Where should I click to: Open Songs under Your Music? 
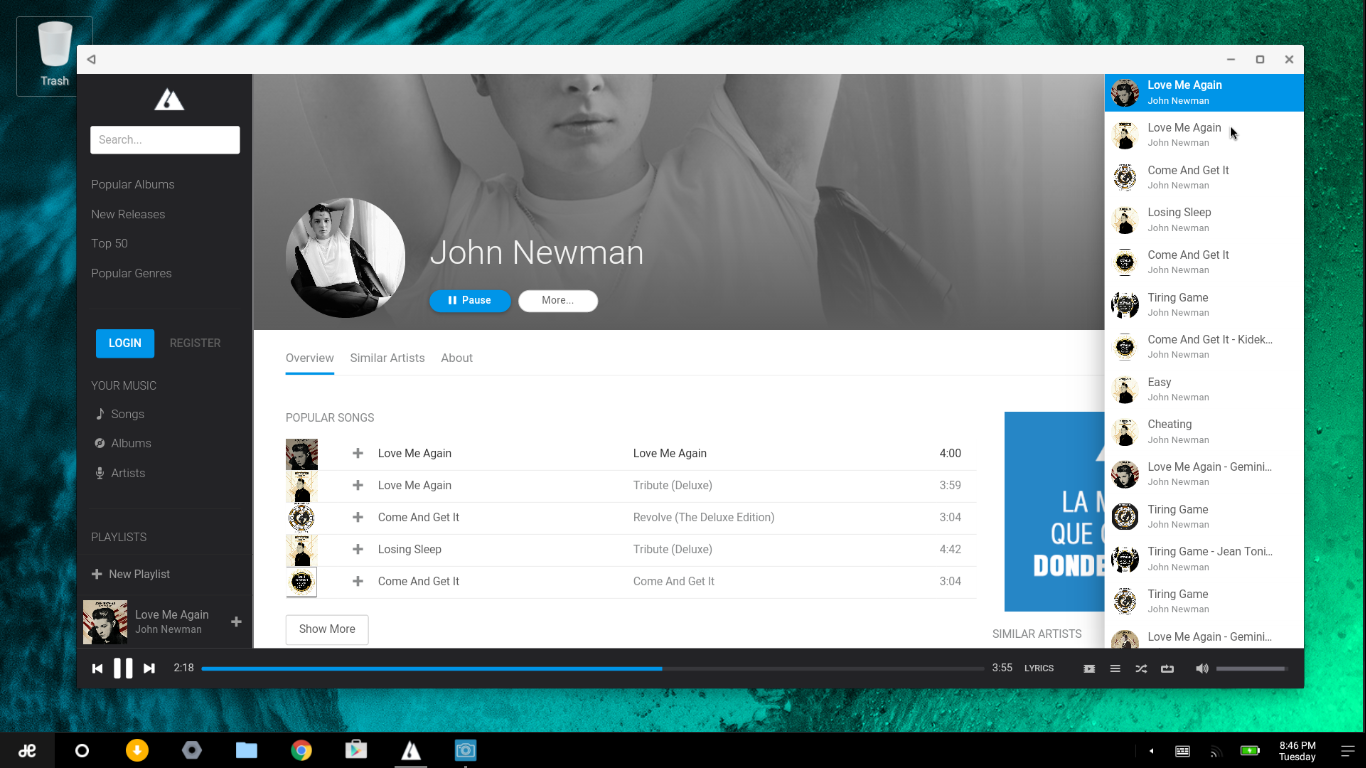[120, 414]
